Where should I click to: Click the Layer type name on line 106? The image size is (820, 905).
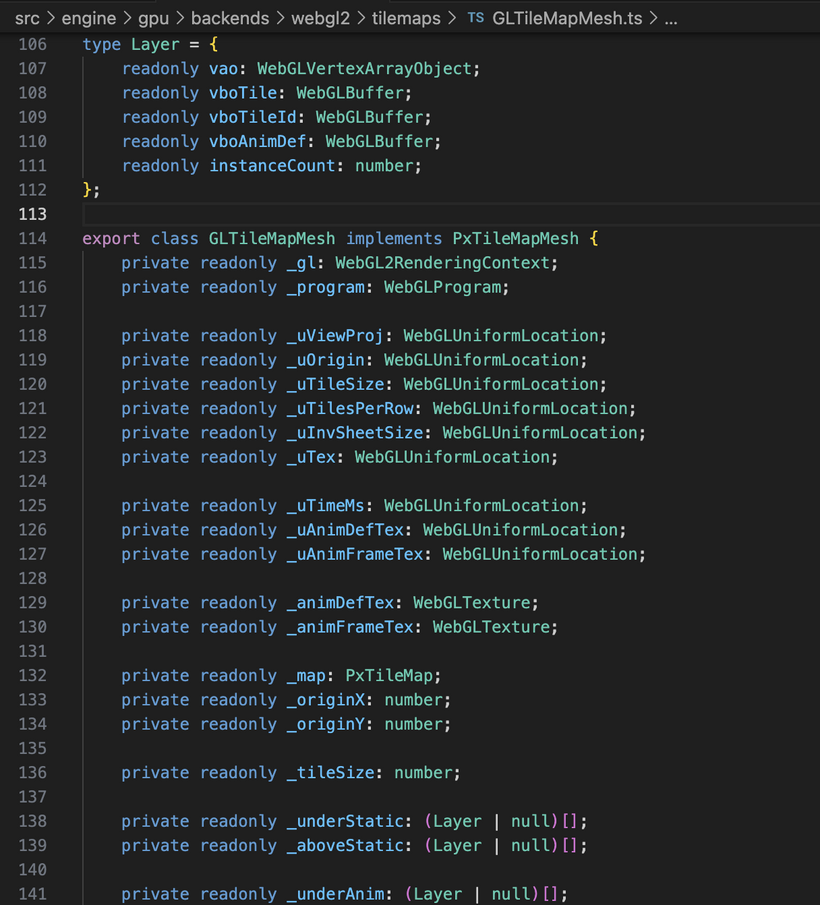[x=155, y=45]
